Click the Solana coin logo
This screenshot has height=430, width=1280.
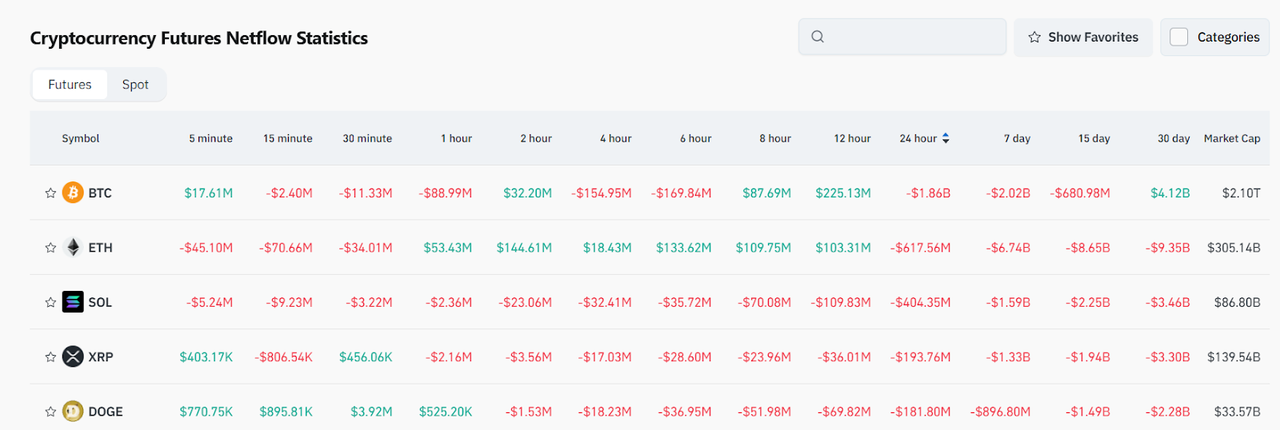tap(72, 302)
